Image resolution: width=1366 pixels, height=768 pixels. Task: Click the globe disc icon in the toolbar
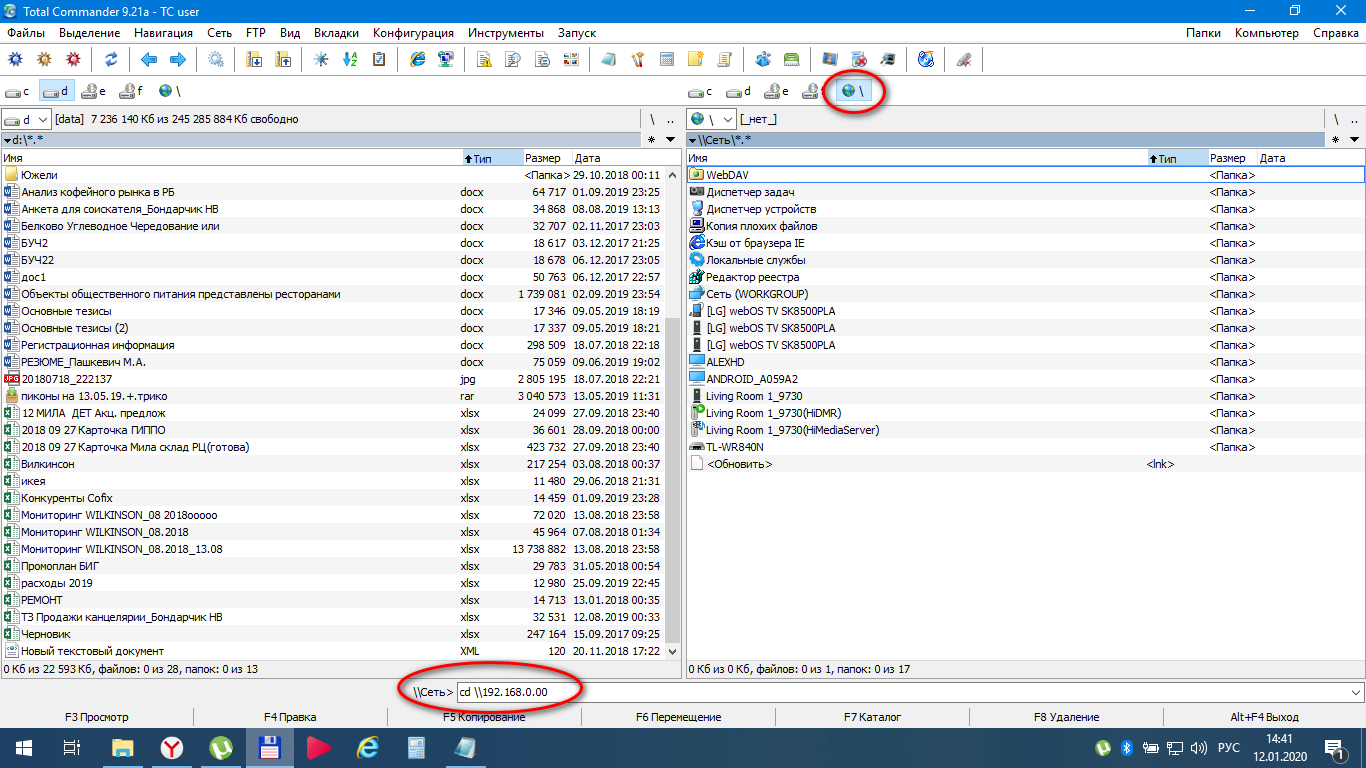point(925,59)
